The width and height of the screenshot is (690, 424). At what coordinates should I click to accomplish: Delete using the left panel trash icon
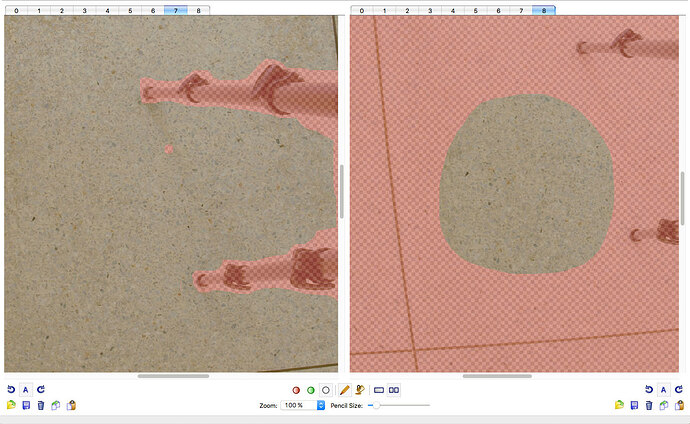pyautogui.click(x=40, y=405)
